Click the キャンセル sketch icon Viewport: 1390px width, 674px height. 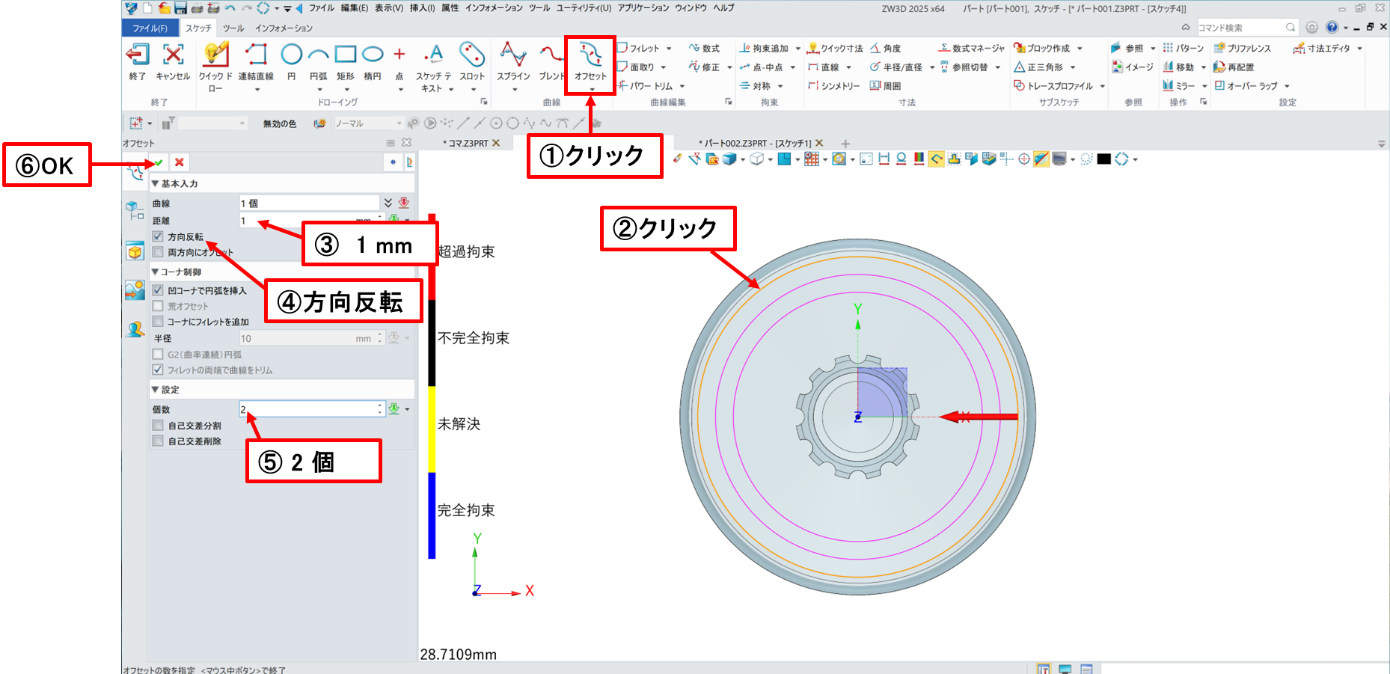[173, 55]
